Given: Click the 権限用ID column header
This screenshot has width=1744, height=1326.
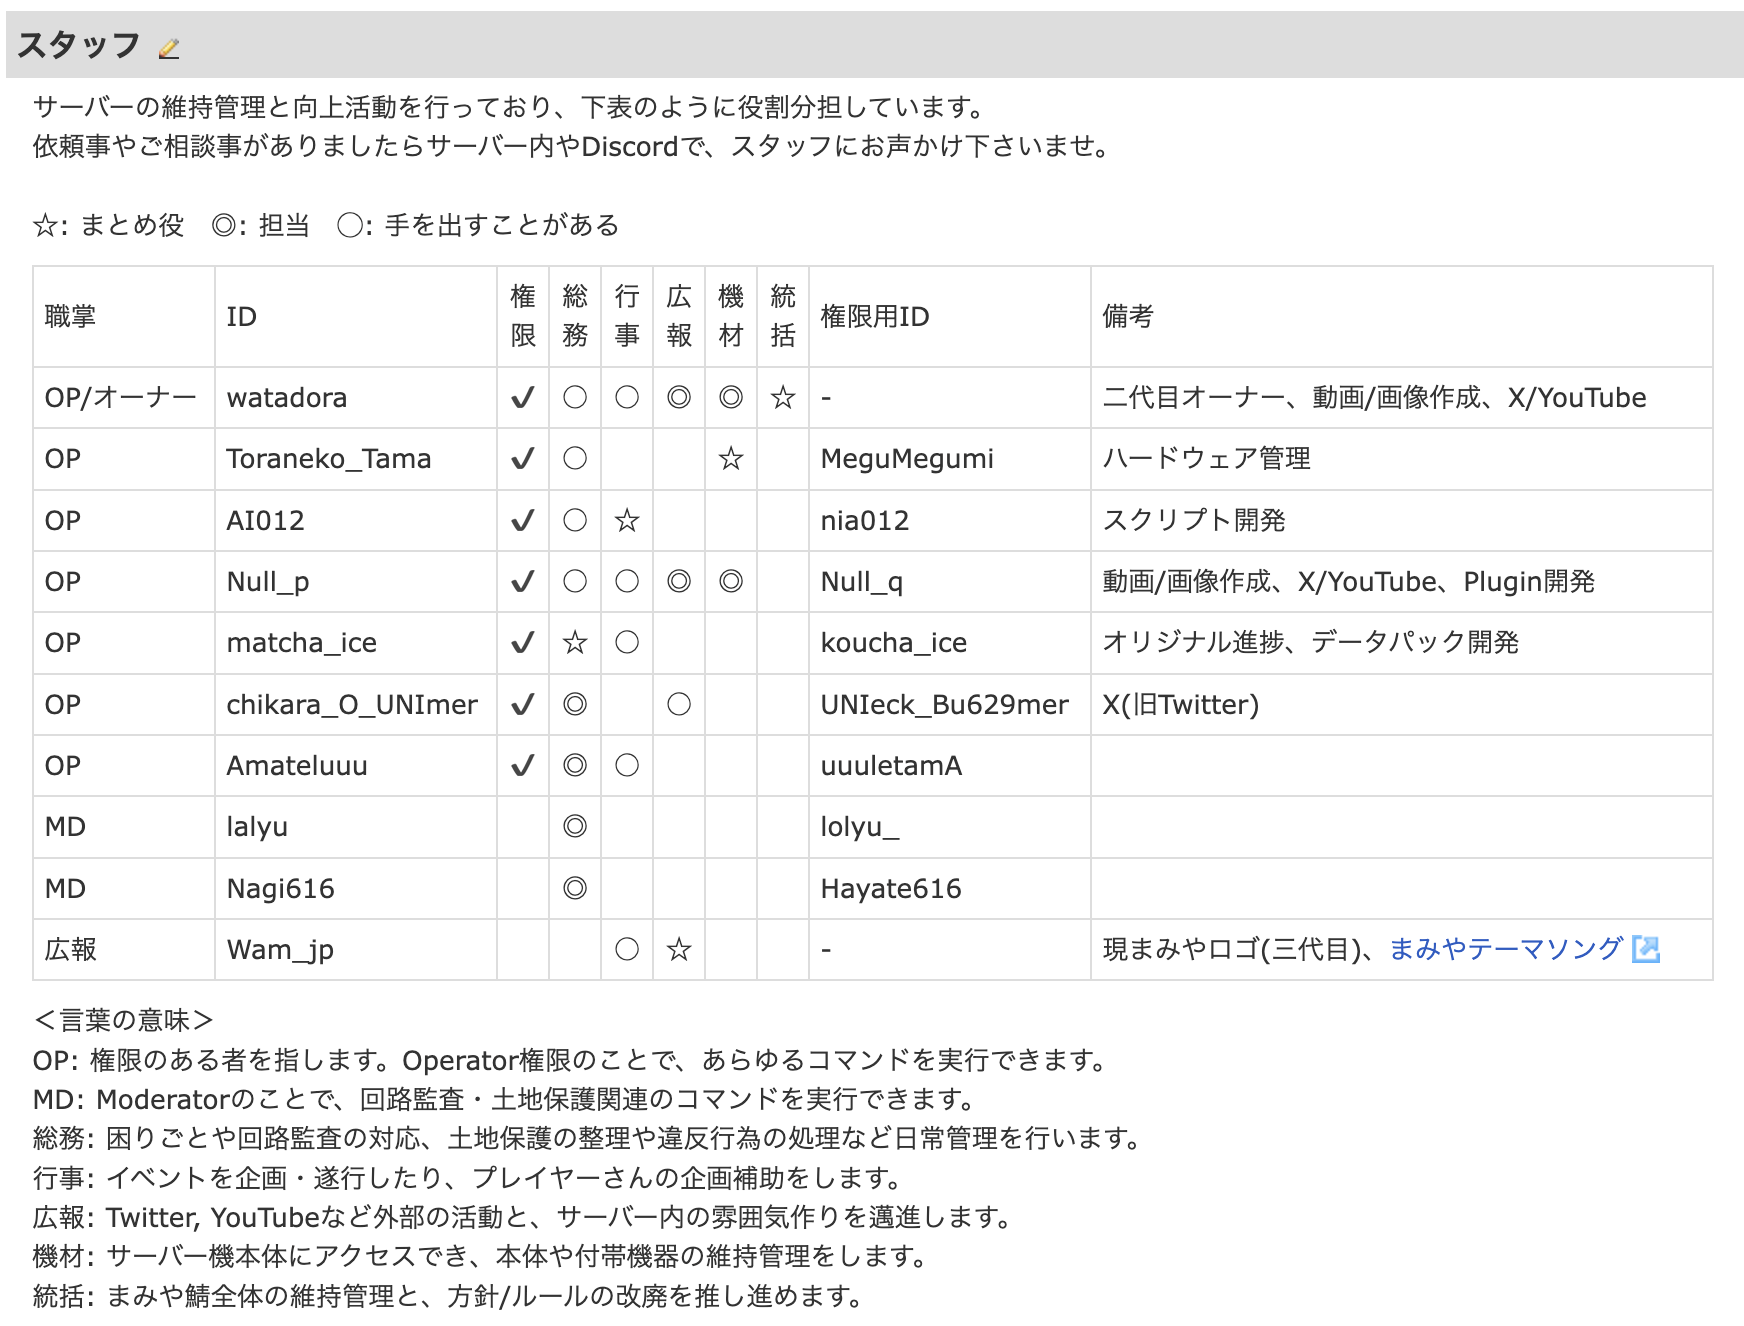Looking at the screenshot, I should [875, 317].
